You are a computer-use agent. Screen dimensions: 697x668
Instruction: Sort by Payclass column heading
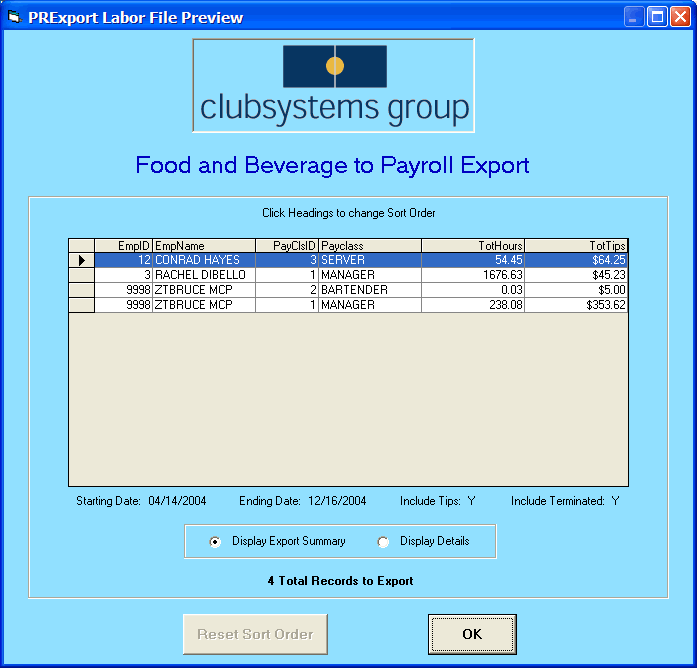coord(370,246)
